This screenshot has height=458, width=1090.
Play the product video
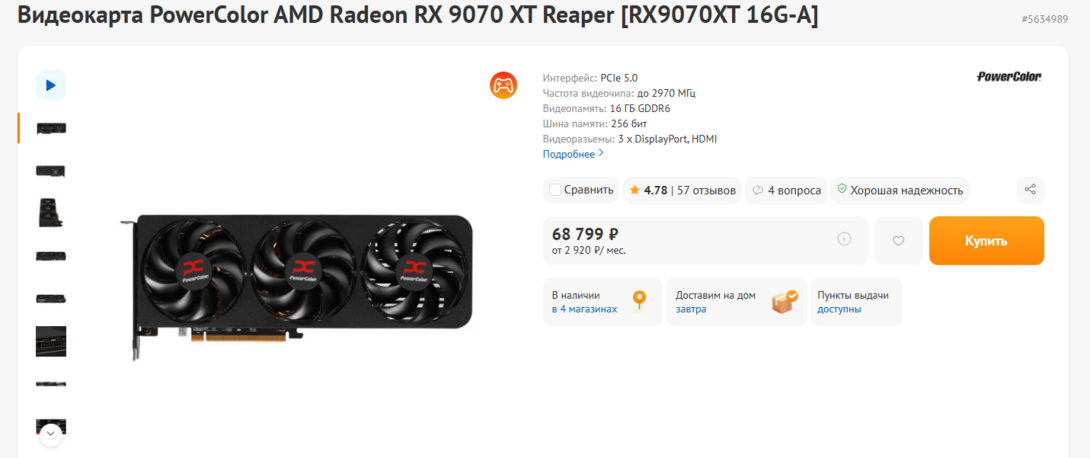(51, 85)
